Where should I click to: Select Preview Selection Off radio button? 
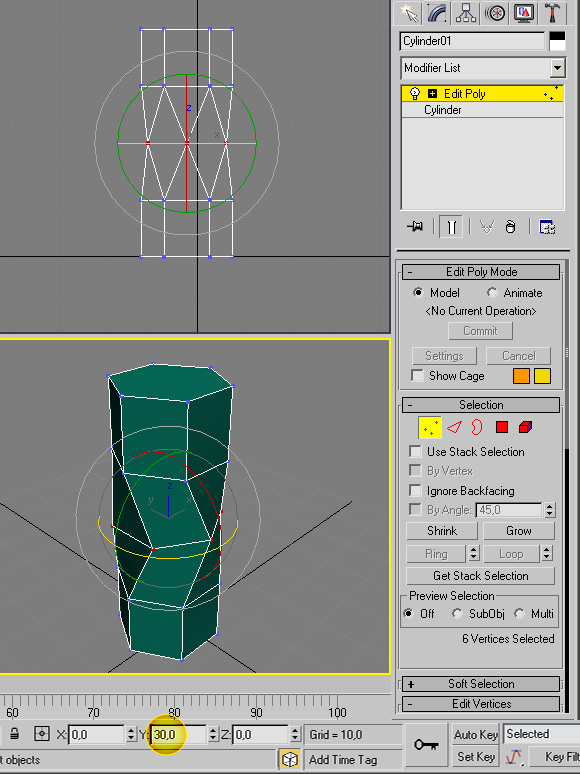click(408, 614)
